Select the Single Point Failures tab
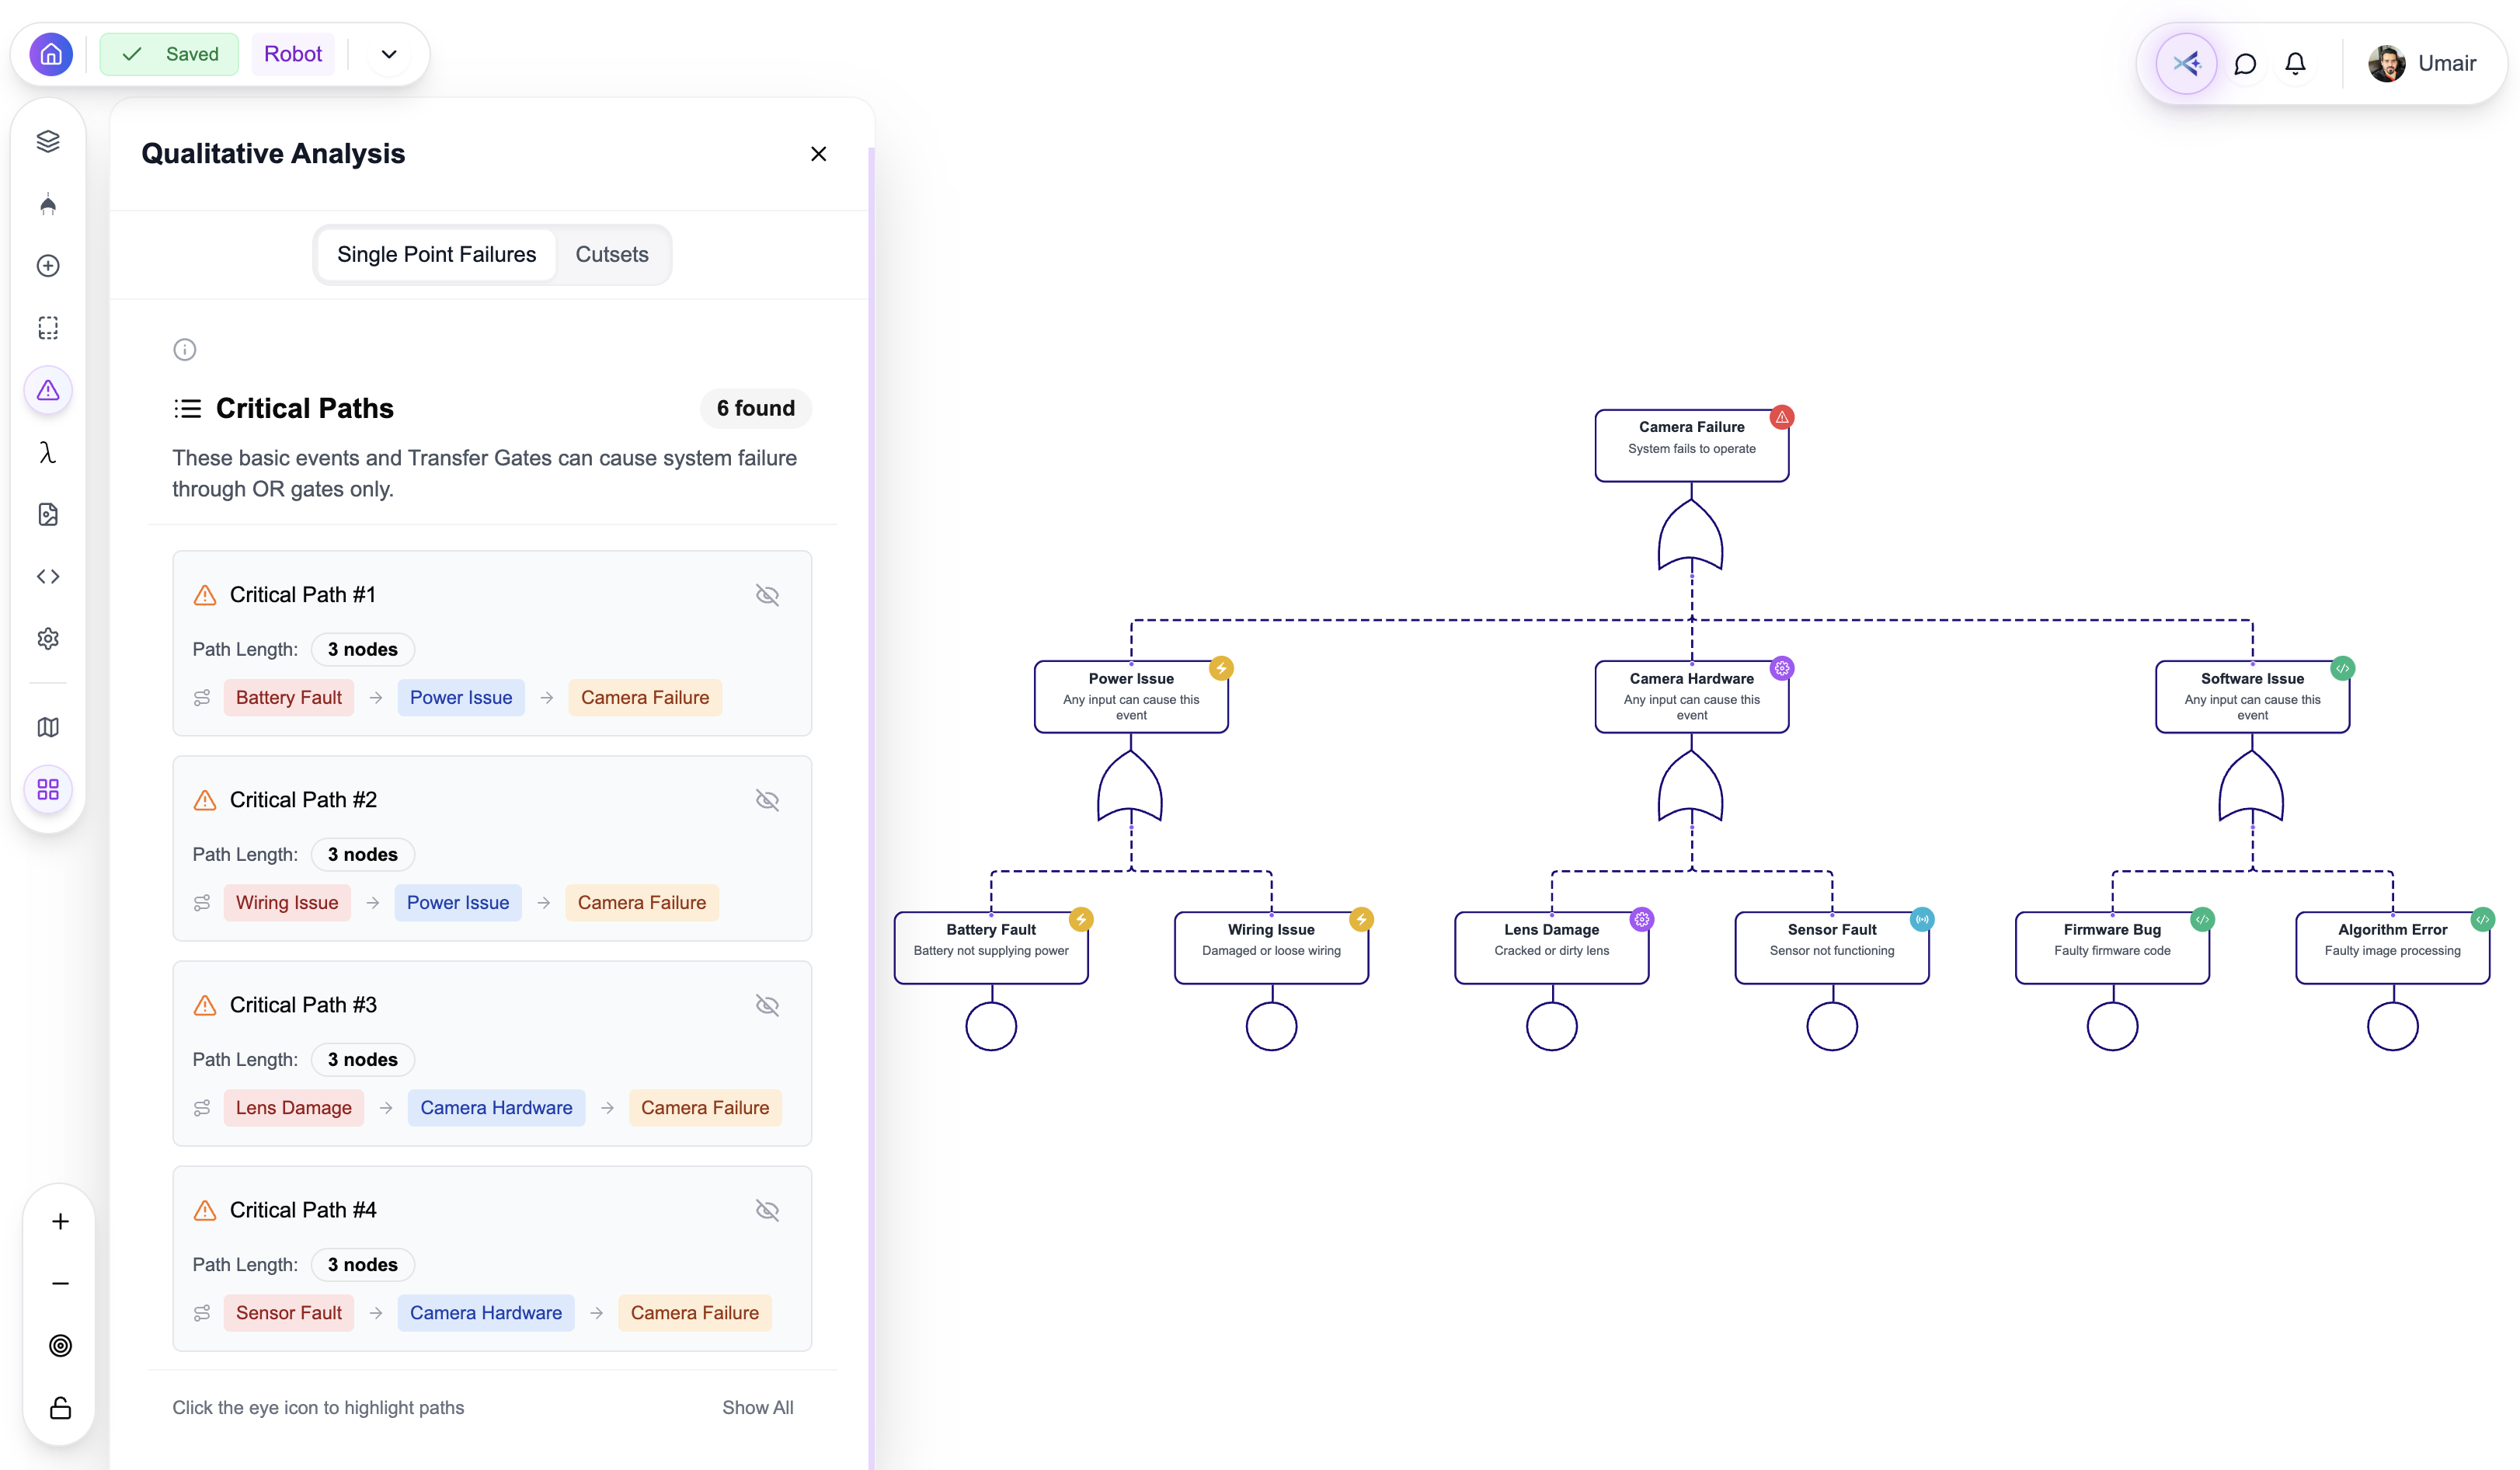2520x1470 pixels. (x=436, y=254)
